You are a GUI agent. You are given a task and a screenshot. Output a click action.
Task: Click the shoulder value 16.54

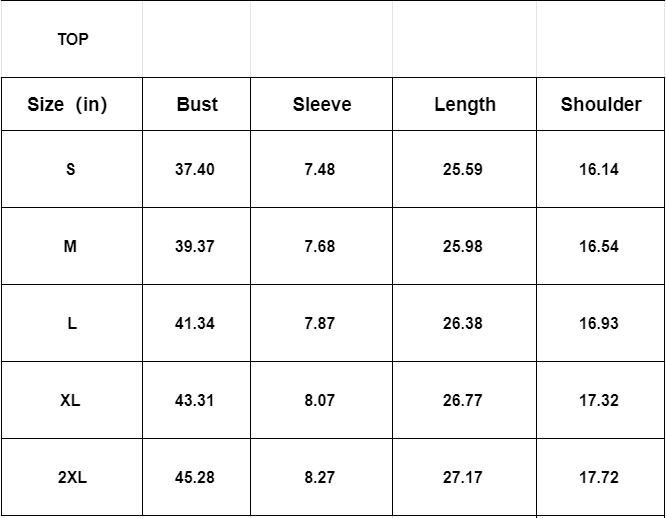(599, 246)
